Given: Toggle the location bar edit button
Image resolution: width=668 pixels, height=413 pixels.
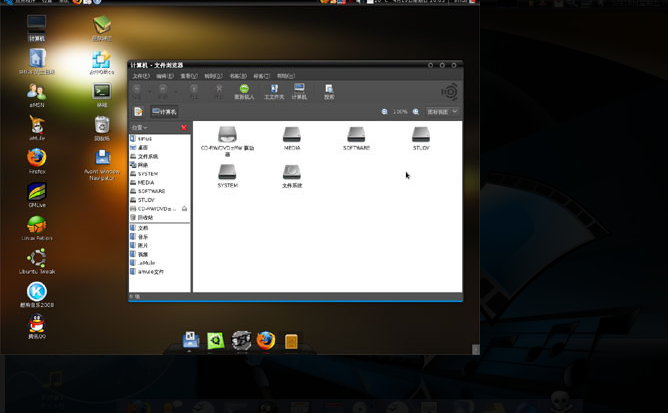Looking at the screenshot, I should (x=138, y=112).
